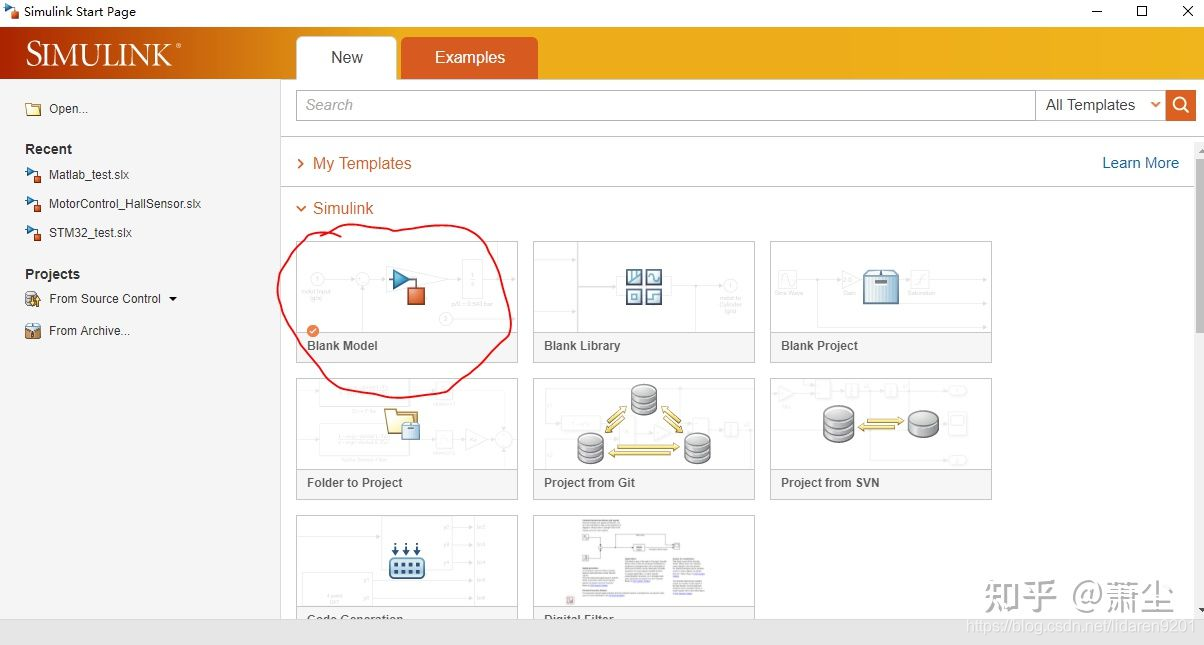This screenshot has width=1204, height=645.
Task: Select the Blank Project template card
Action: (x=881, y=301)
